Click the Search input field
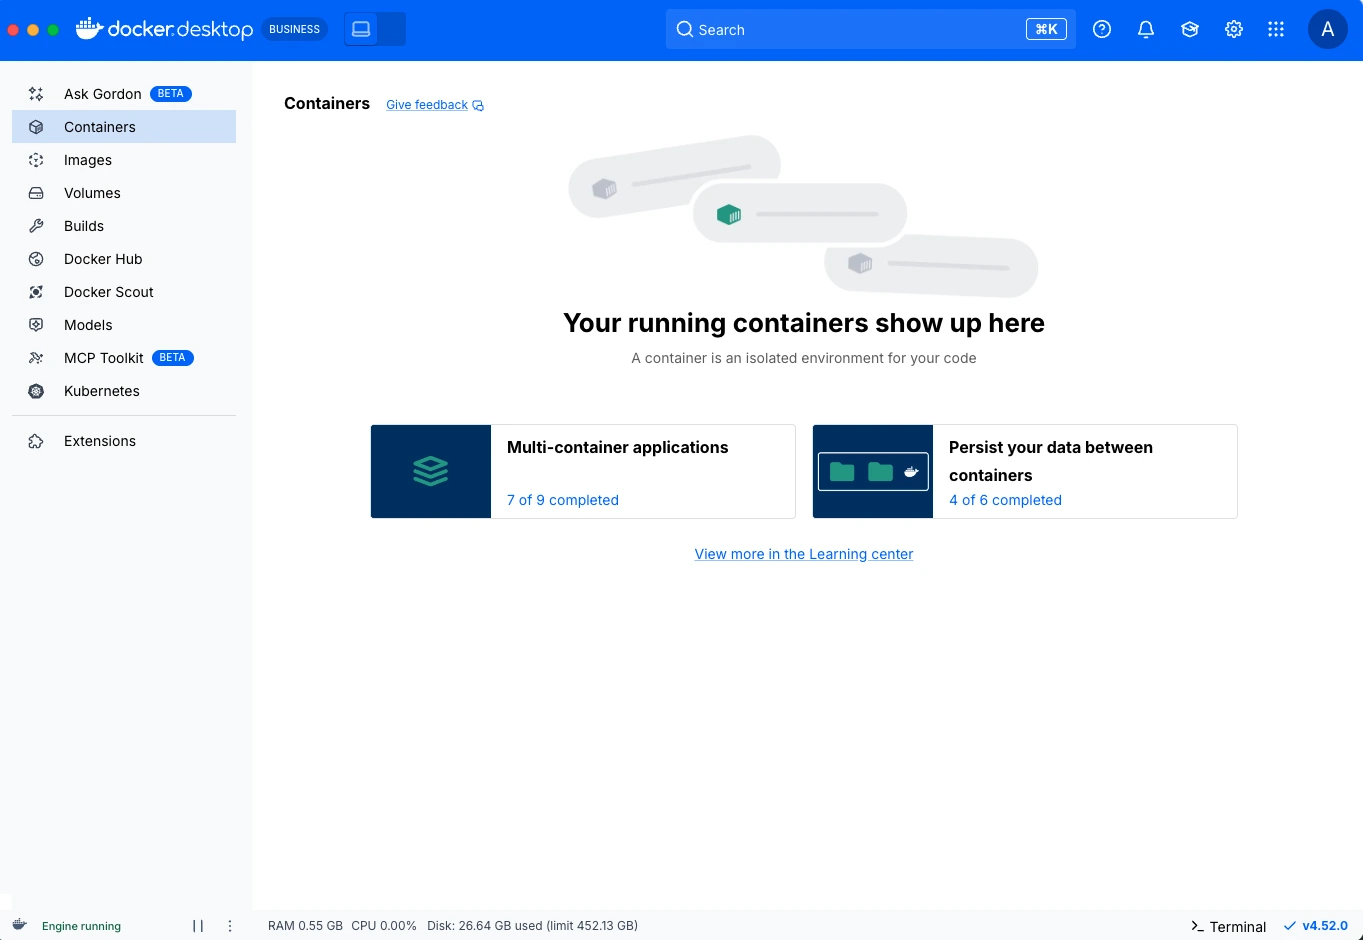Screen dimensions: 1363x940 point(870,29)
